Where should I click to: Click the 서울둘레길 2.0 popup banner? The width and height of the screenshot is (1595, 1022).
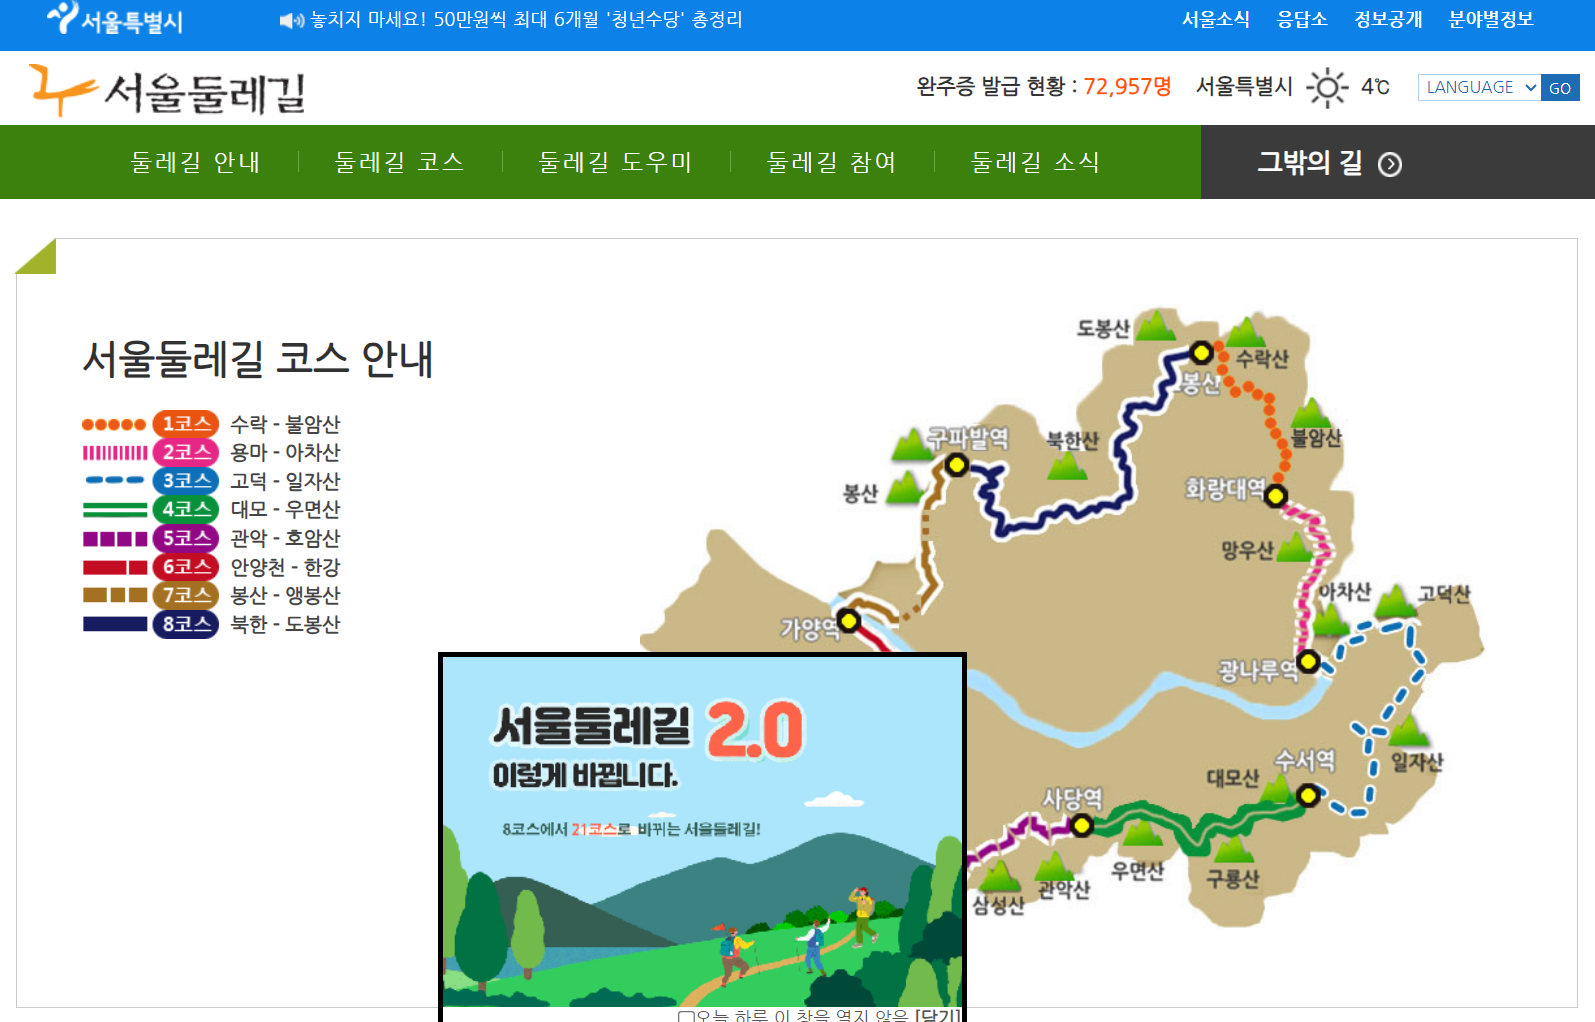(703, 830)
